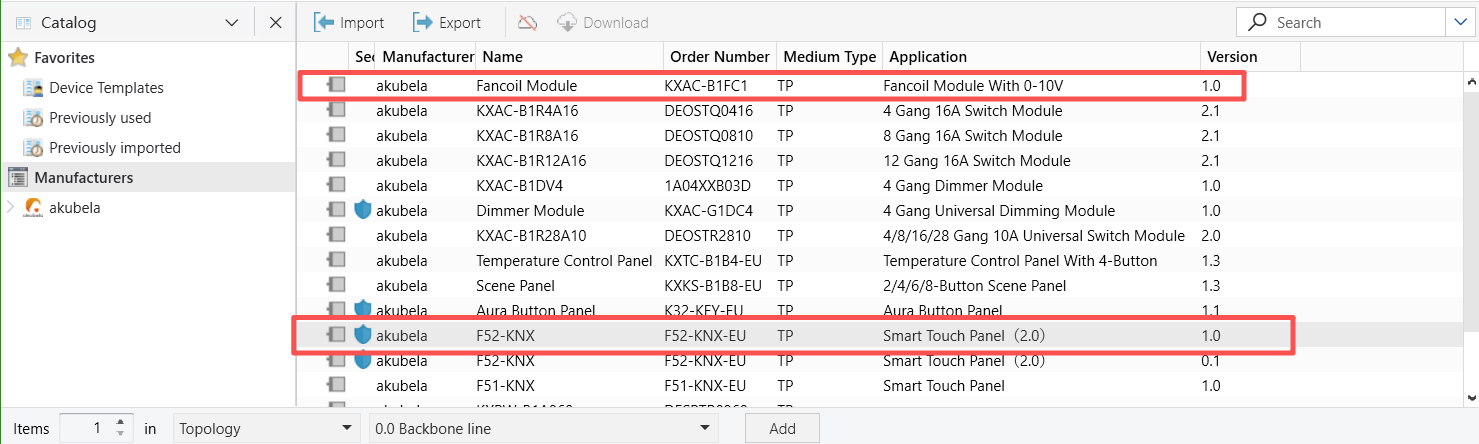This screenshot has width=1479, height=444.
Task: Select the akubela manufacturer entry
Action: coord(75,208)
